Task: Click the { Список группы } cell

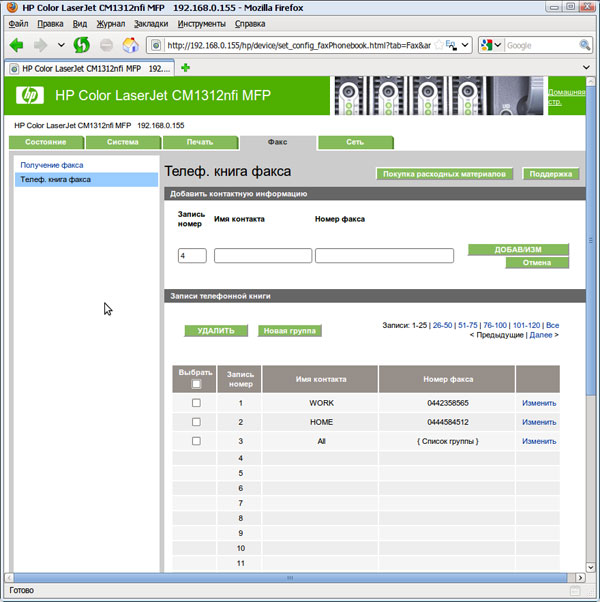Action: (x=448, y=442)
